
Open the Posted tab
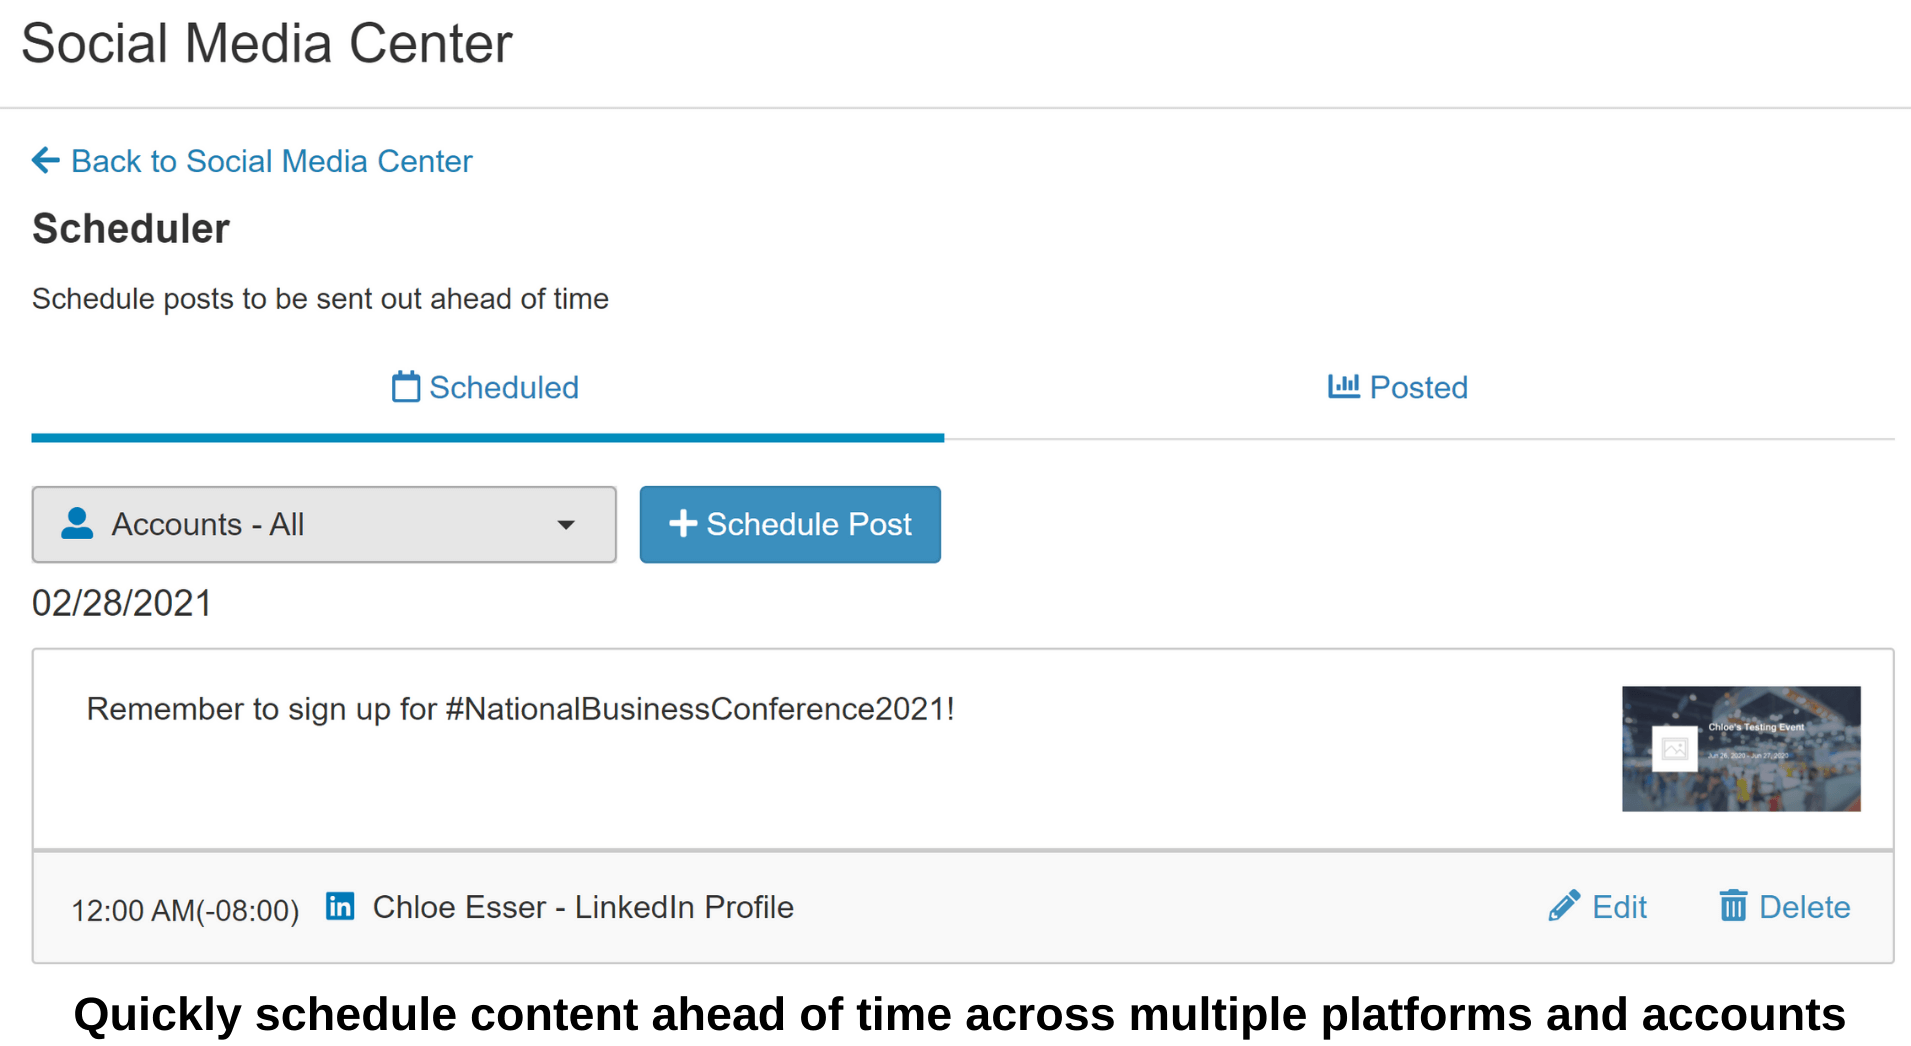pyautogui.click(x=1397, y=388)
